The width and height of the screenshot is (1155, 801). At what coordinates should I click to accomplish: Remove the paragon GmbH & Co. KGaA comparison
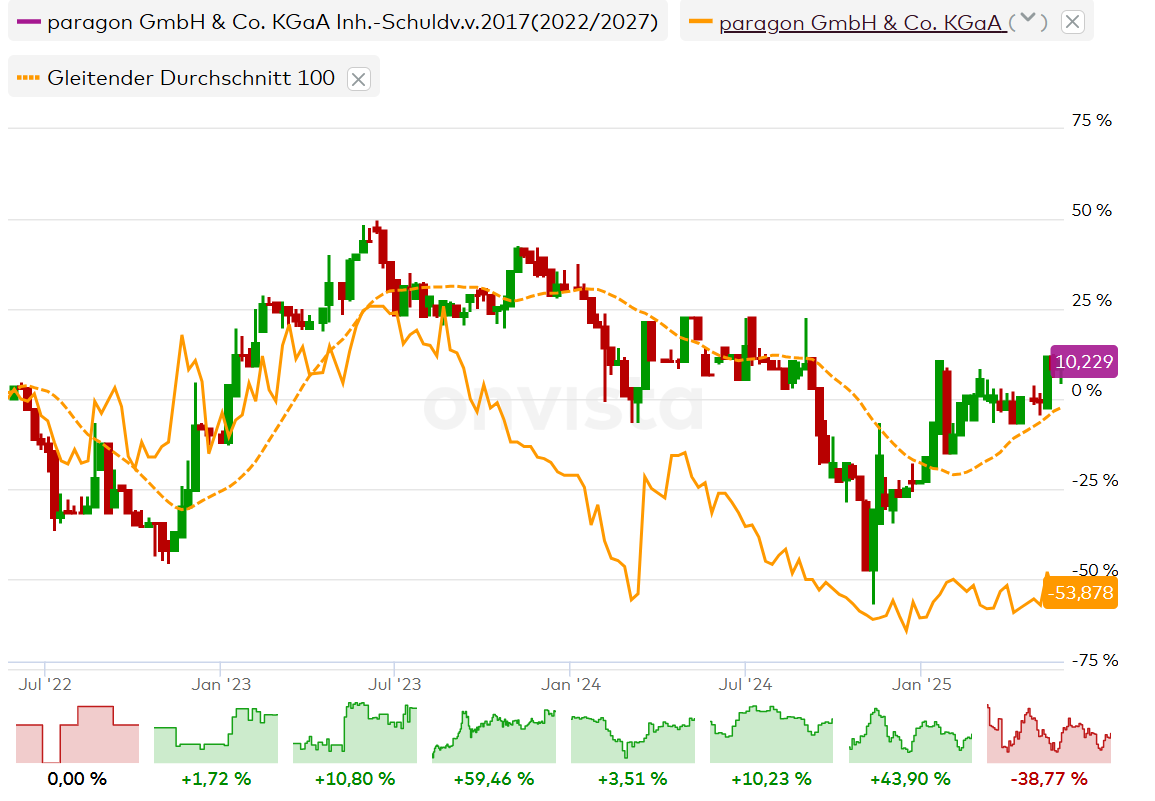1072,23
